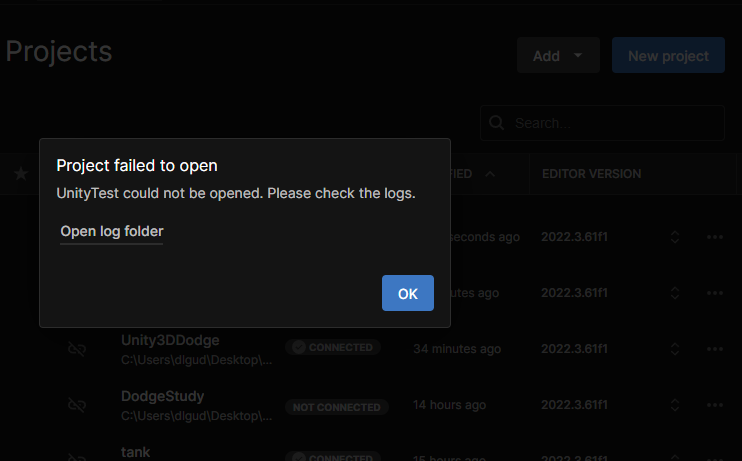Click NOT CONNECTED badge for DodgeStudy
742x461 pixels.
tap(336, 407)
